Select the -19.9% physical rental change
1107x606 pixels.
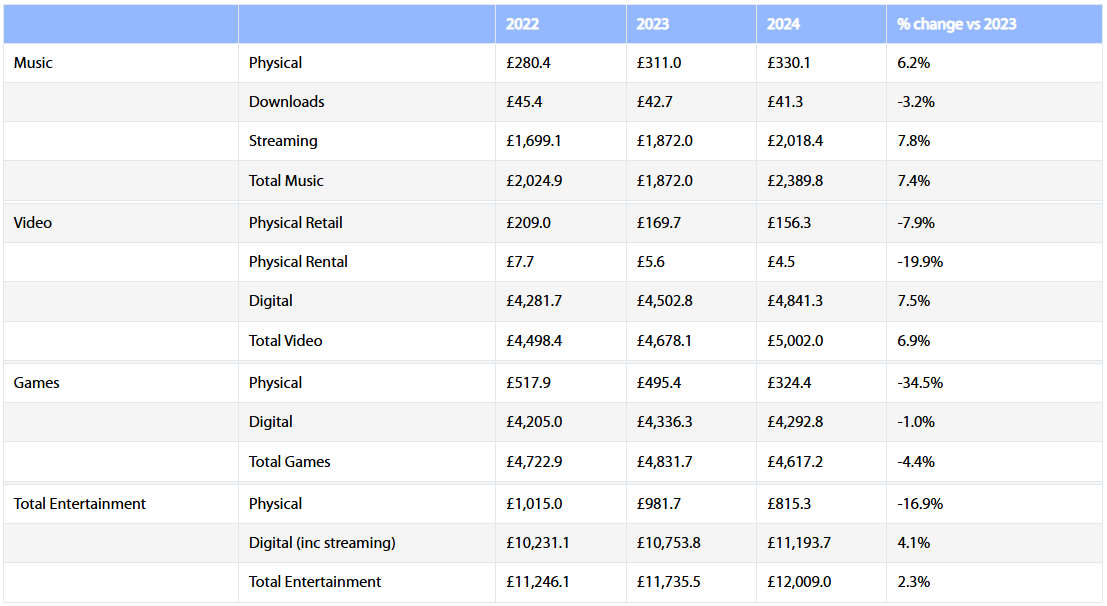pos(920,262)
